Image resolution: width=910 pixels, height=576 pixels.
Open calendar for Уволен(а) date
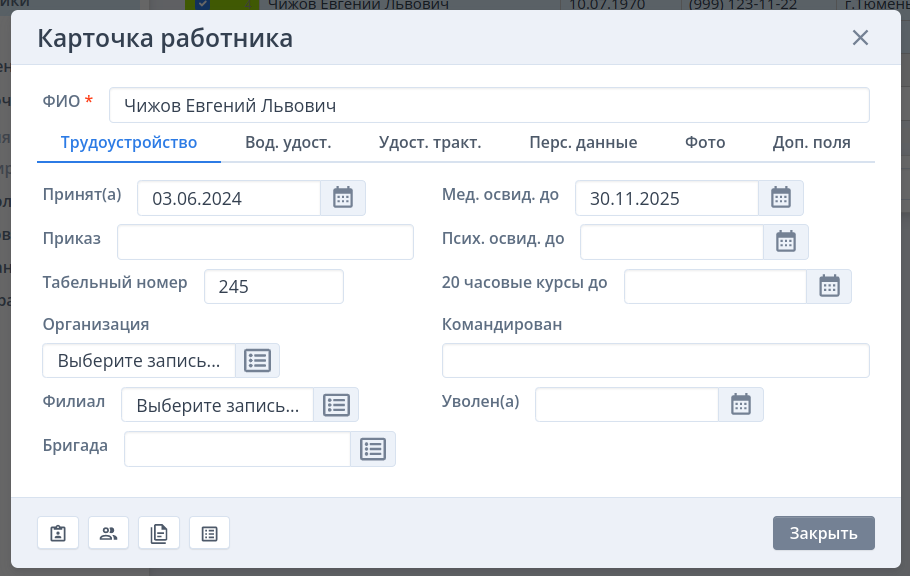pyautogui.click(x=741, y=404)
